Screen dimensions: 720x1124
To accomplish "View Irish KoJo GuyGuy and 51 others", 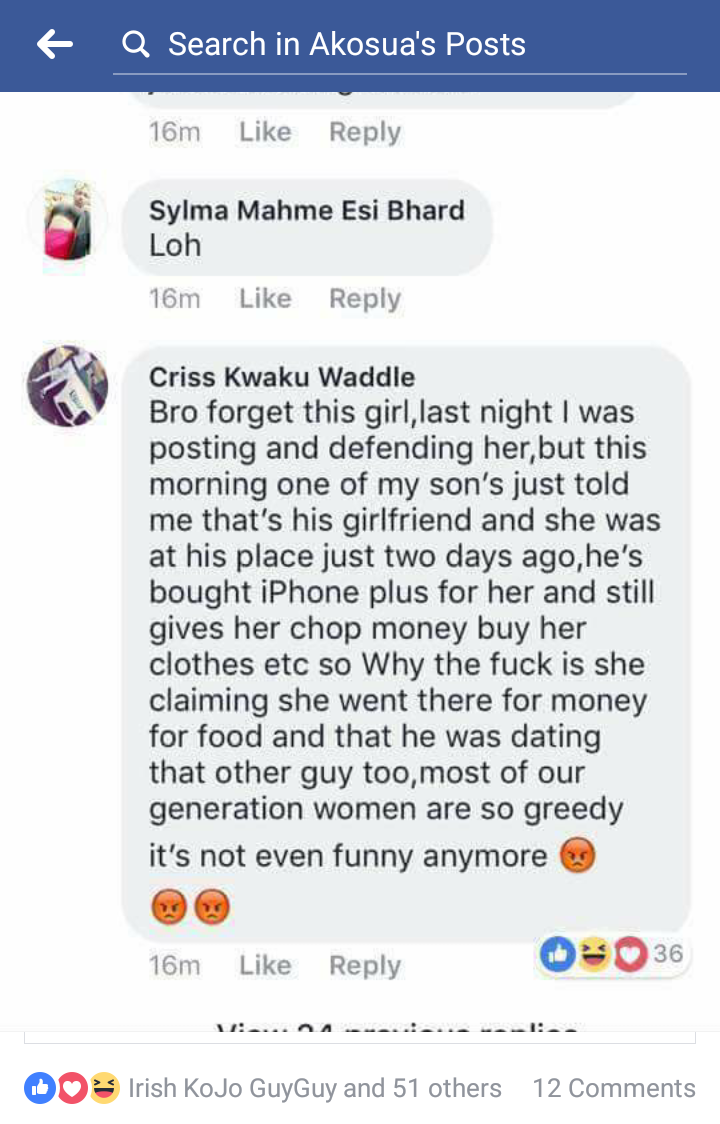I will [x=315, y=1088].
